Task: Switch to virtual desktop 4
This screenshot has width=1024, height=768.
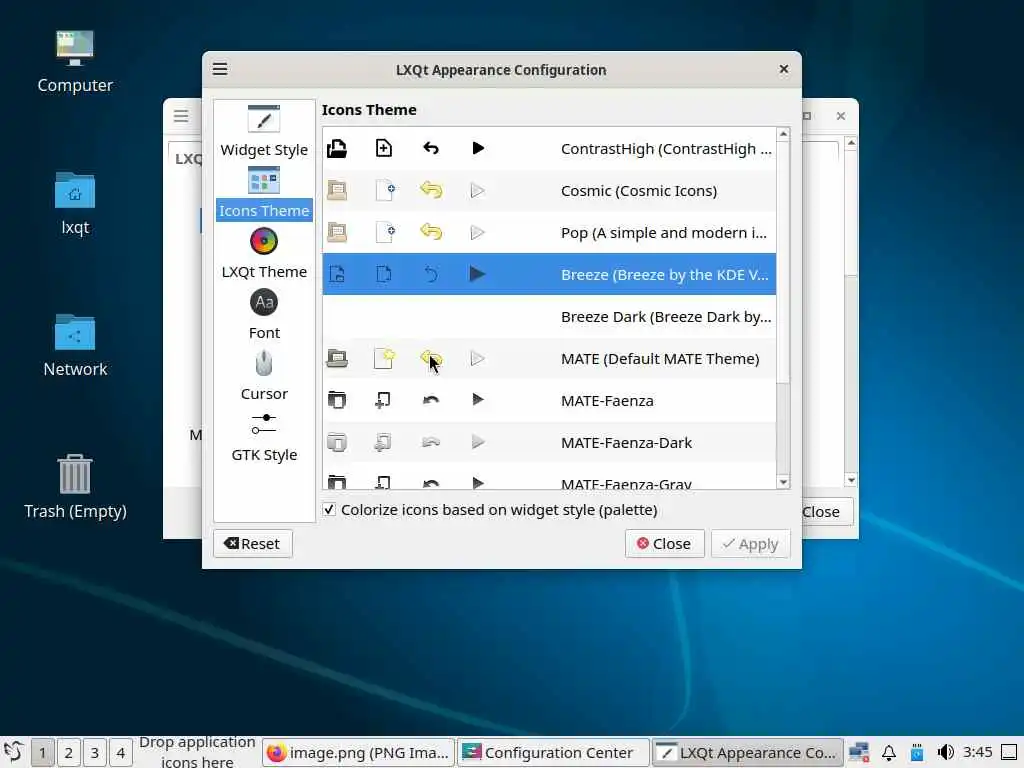Action: tap(121, 752)
